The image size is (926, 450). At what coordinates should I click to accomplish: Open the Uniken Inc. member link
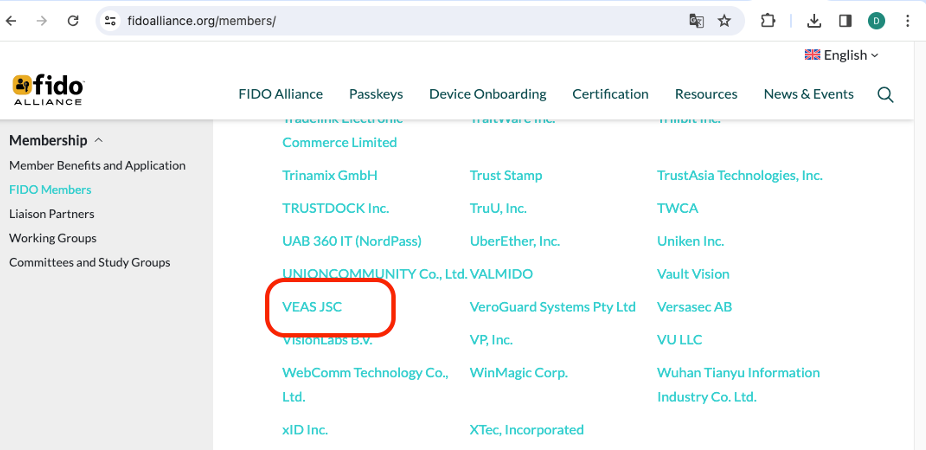pos(690,241)
